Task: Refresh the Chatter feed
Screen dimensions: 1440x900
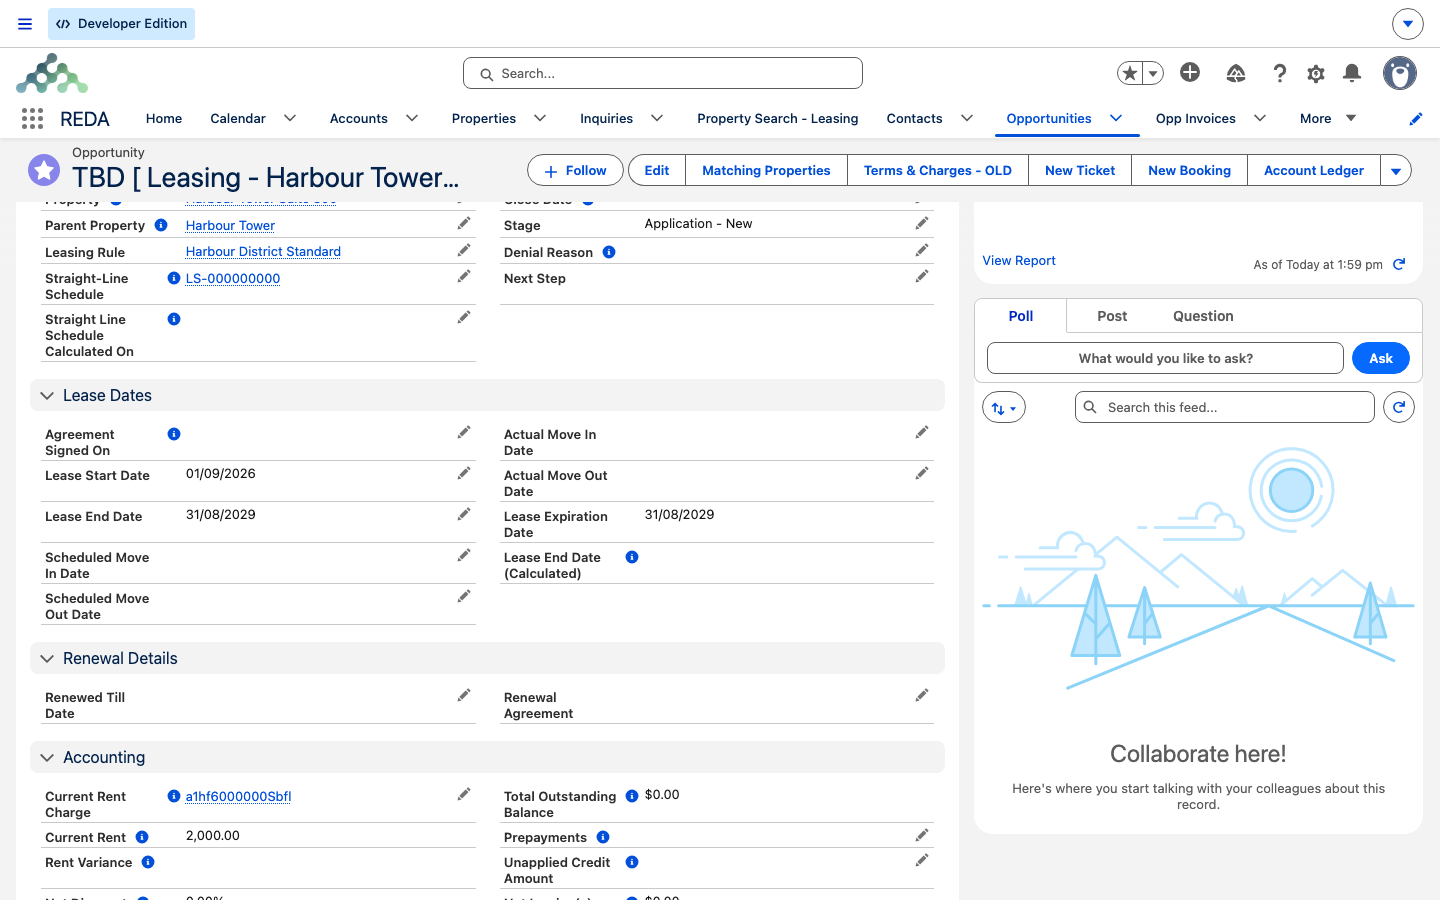Action: coord(1399,407)
